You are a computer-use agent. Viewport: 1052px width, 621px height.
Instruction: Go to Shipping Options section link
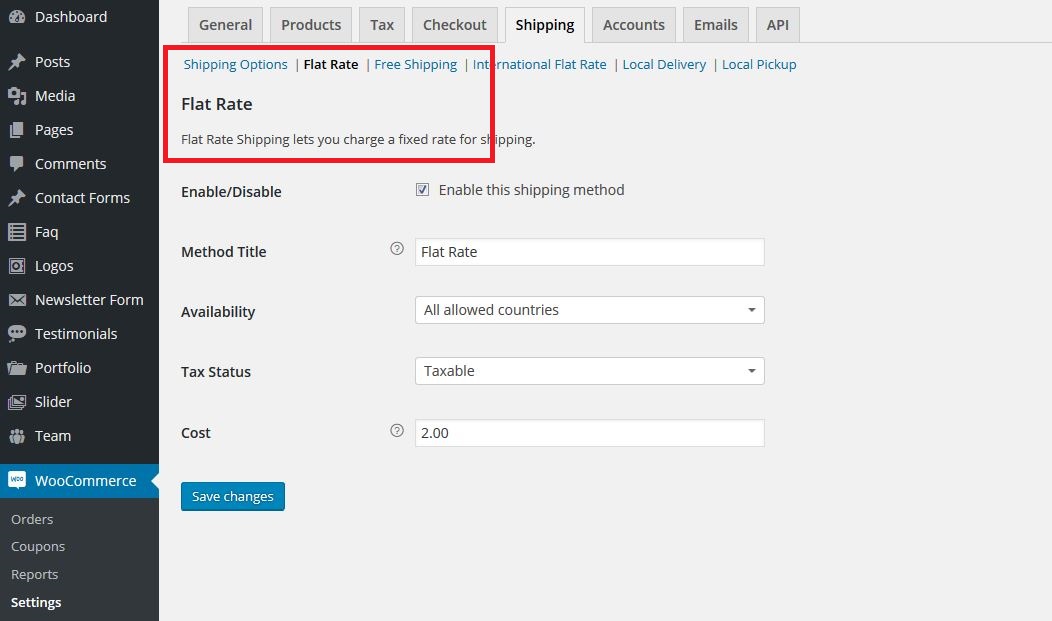tap(235, 64)
